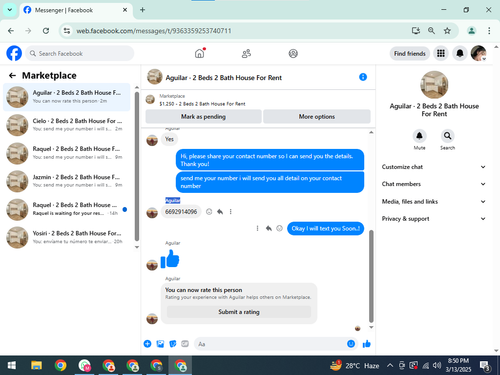
Task: Open the Chrome three-dot menu
Action: (x=489, y=31)
